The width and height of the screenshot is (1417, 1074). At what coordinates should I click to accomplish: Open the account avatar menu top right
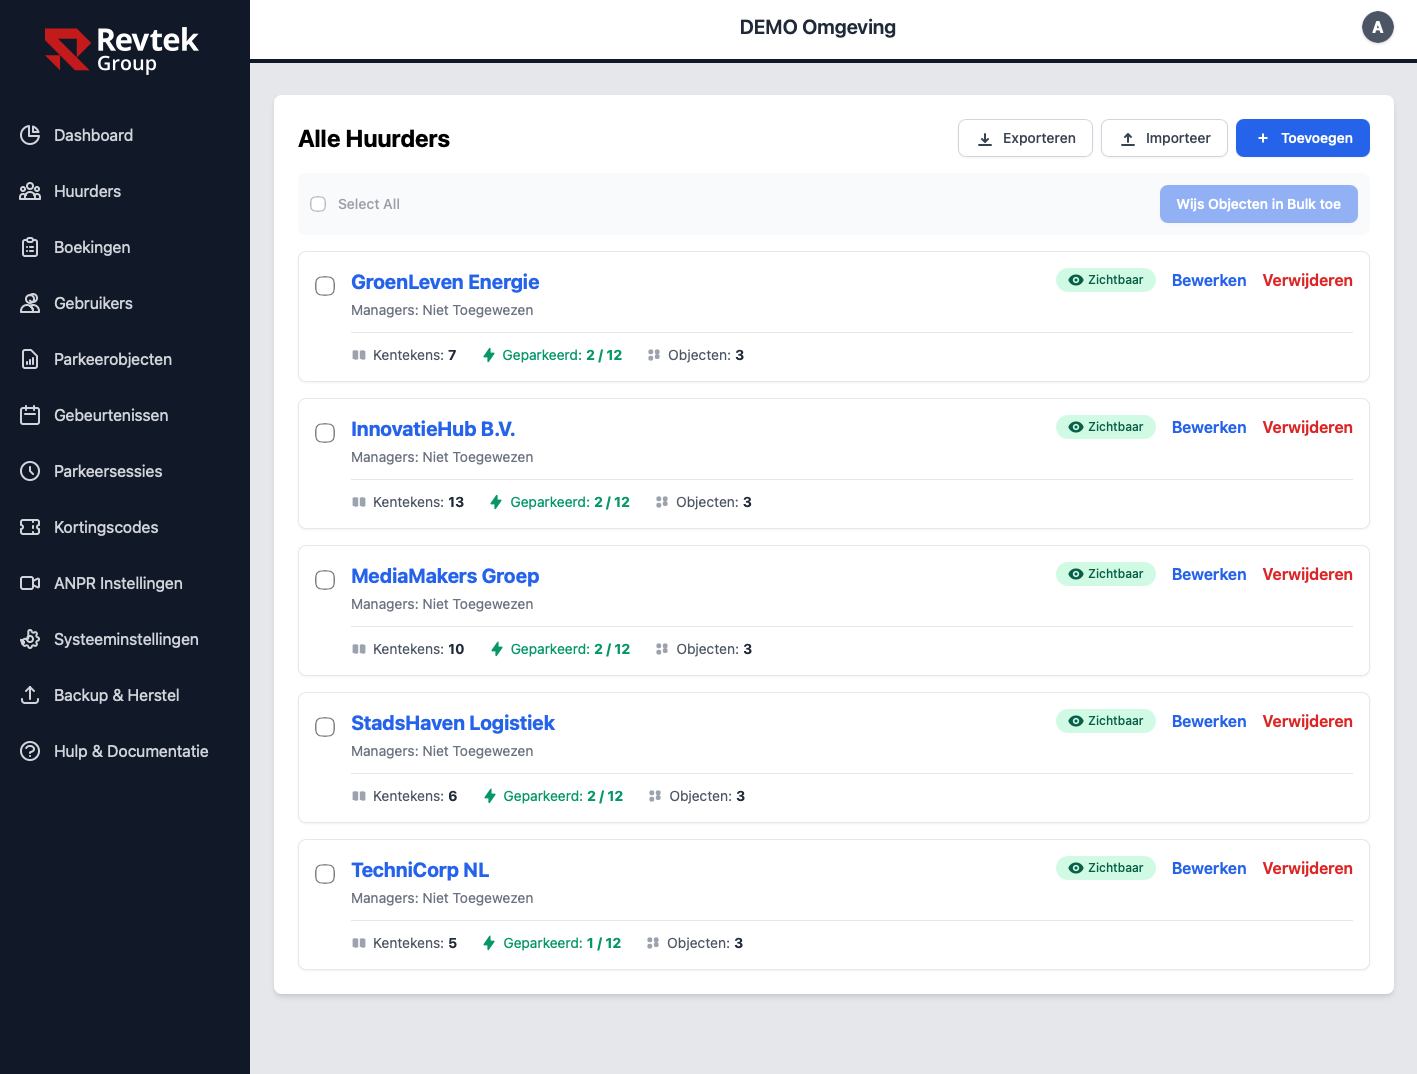coord(1377,27)
